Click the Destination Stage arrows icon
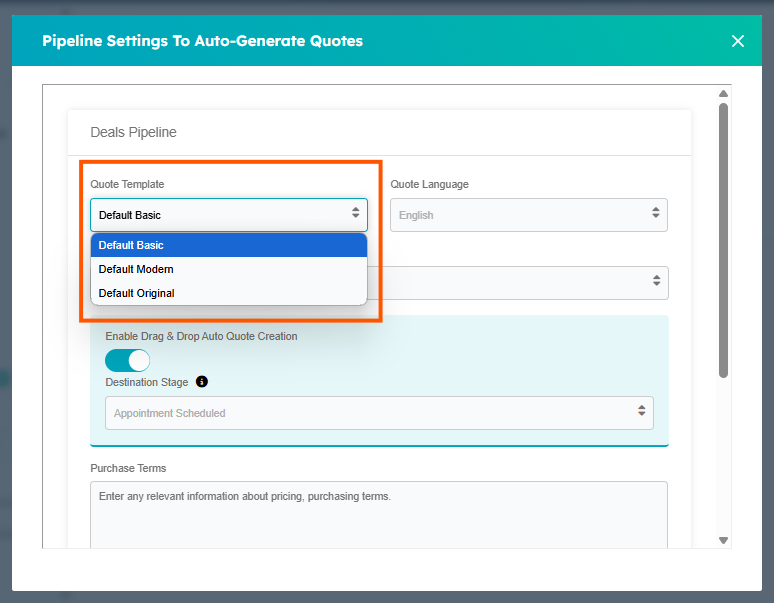 641,412
